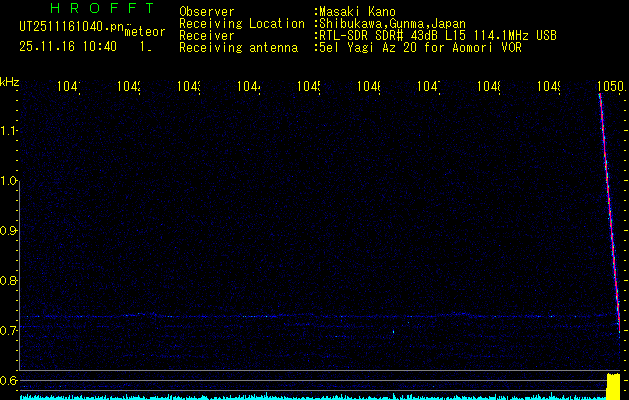Click the observer name Masaki Kano
The width and height of the screenshot is (629, 400).
(357, 11)
